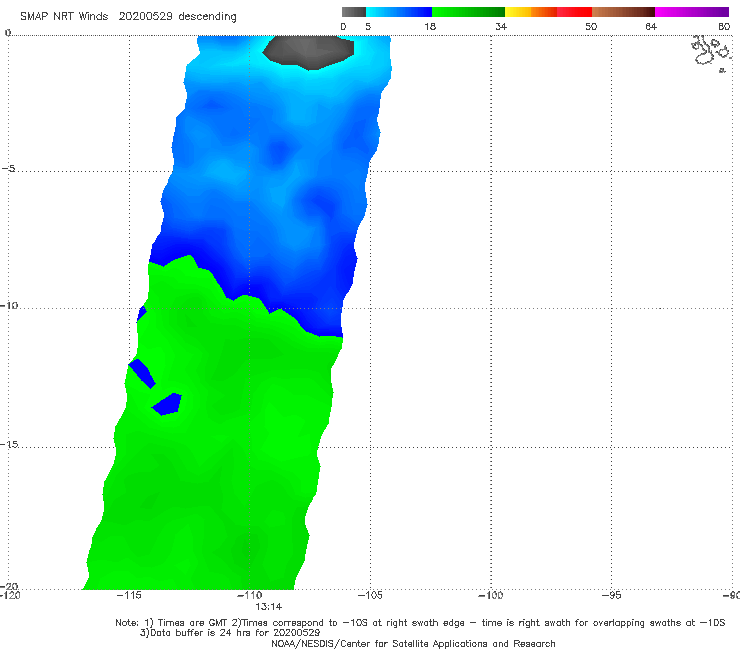Image resolution: width=740 pixels, height=650 pixels.
Task: Click the gray segment of the color bar
Action: (x=354, y=12)
